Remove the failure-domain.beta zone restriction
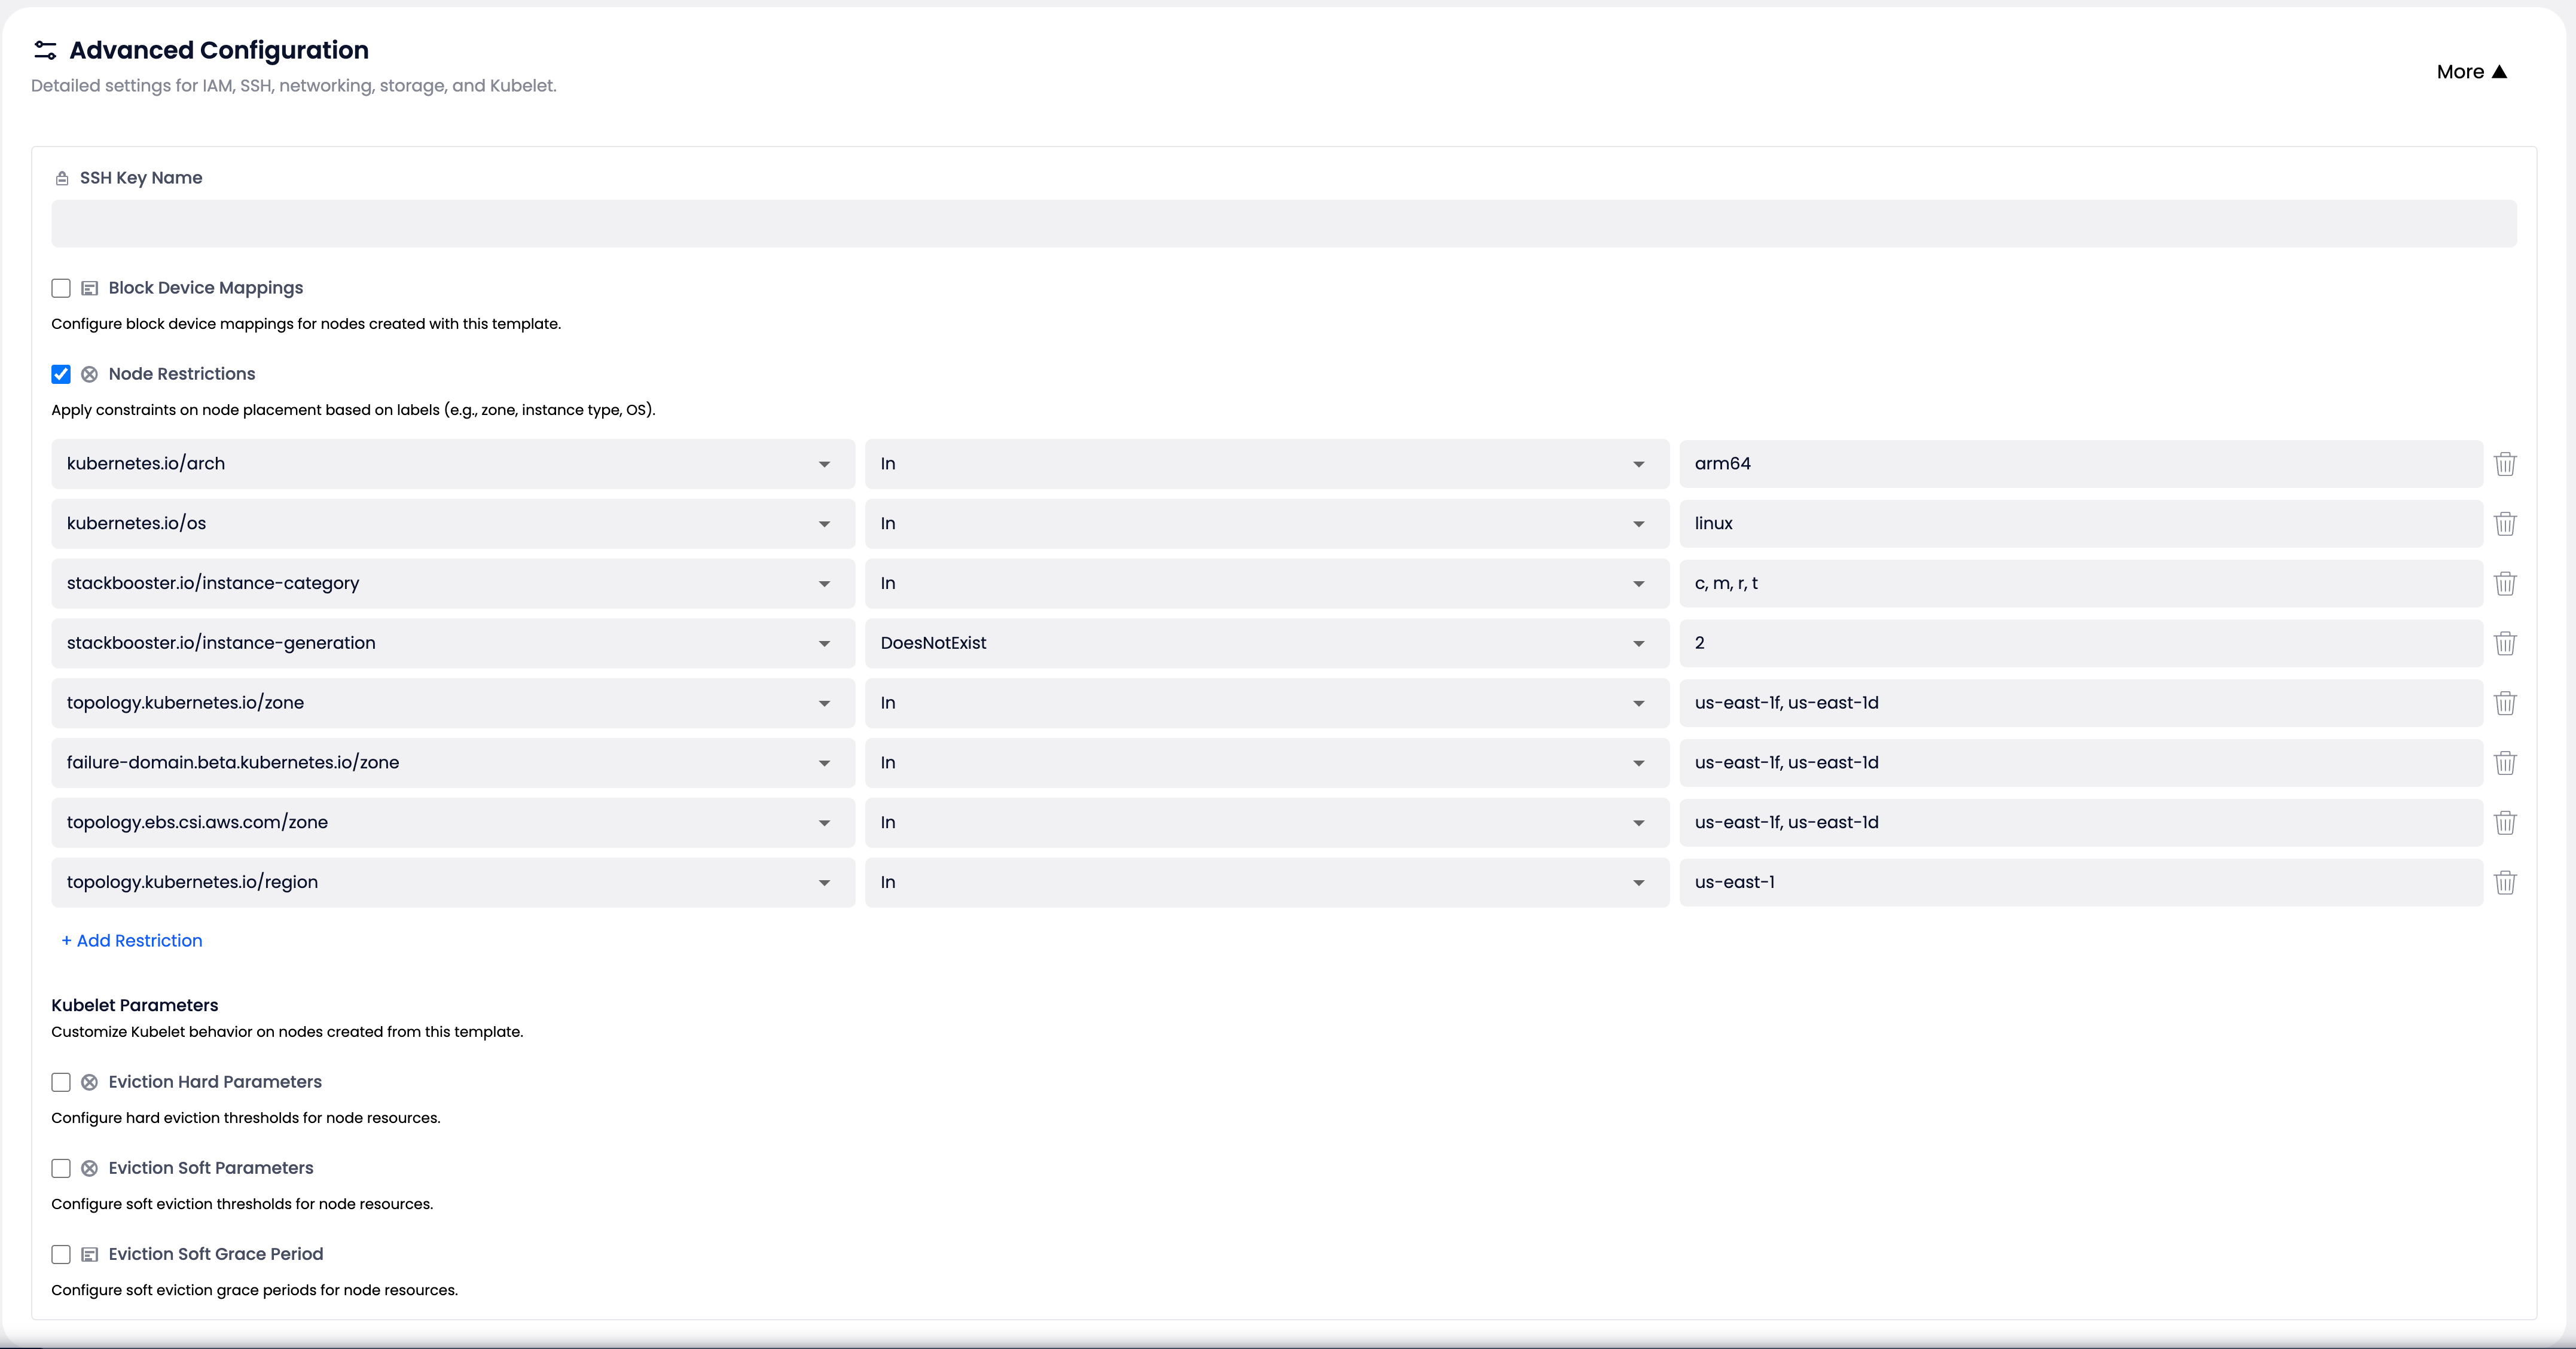Viewport: 2576px width, 1349px height. [x=2504, y=763]
